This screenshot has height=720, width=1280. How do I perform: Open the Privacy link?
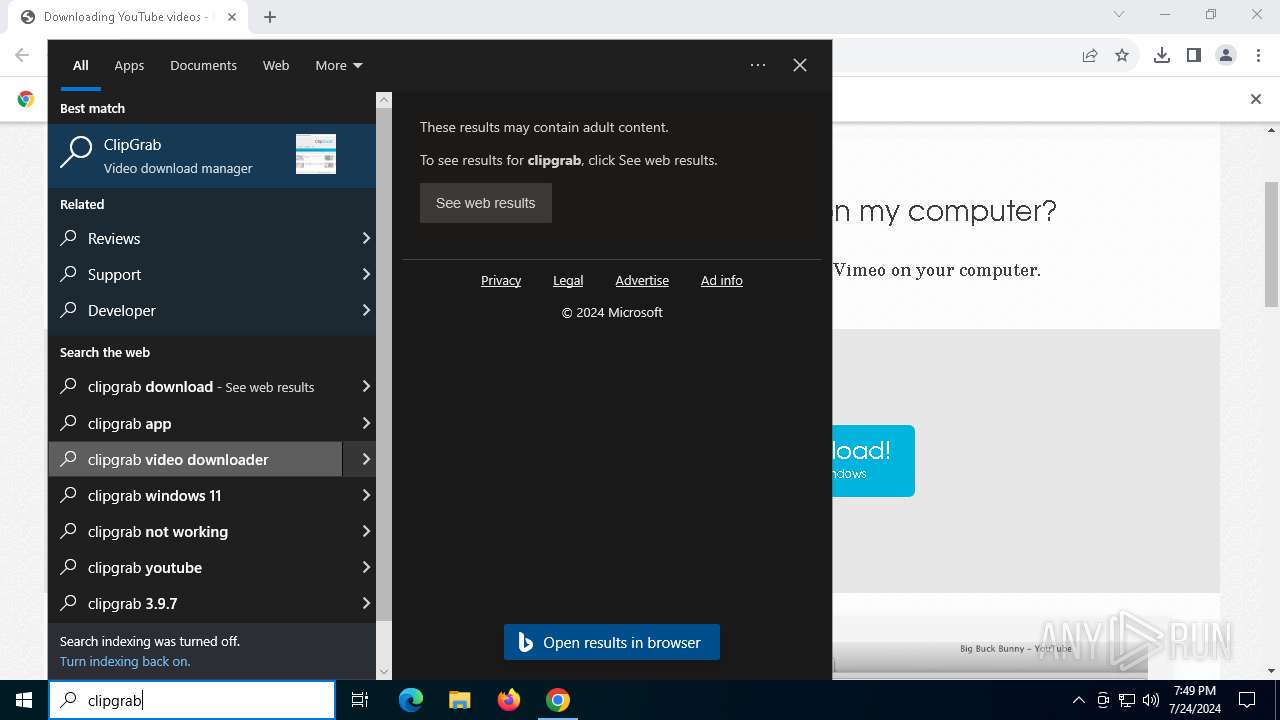click(x=501, y=281)
